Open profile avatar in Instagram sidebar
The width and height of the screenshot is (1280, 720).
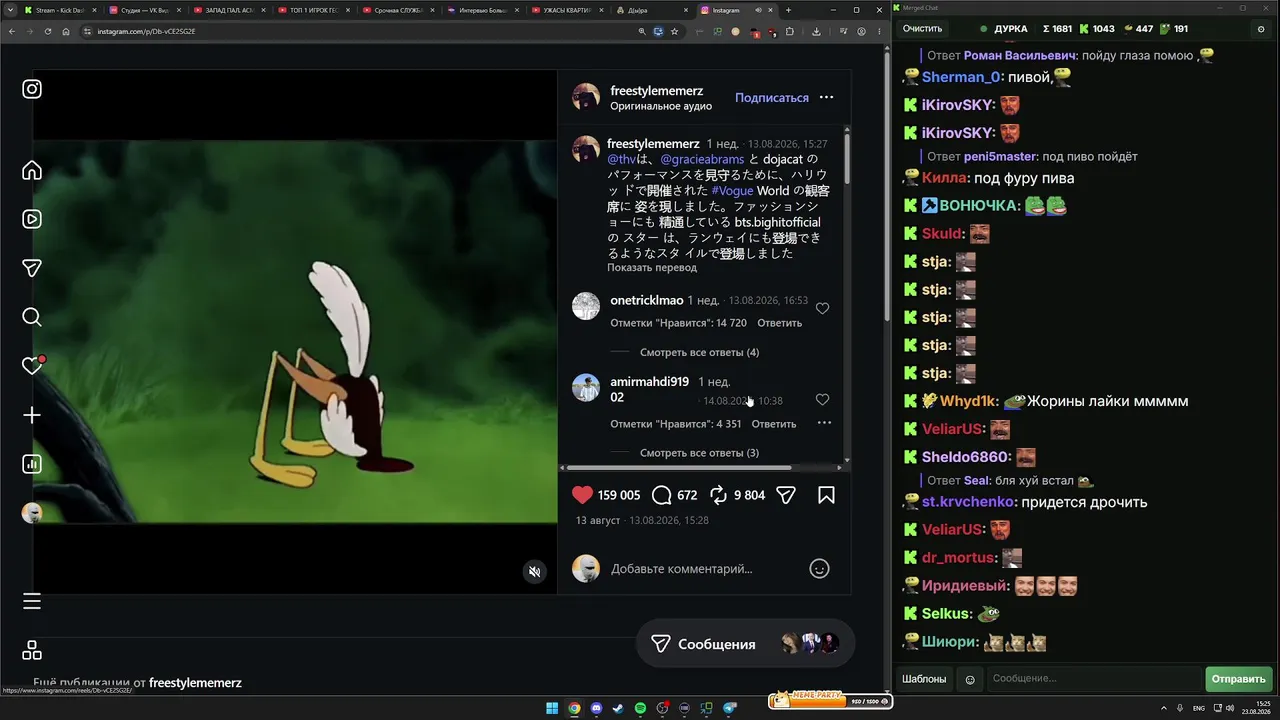click(x=32, y=513)
